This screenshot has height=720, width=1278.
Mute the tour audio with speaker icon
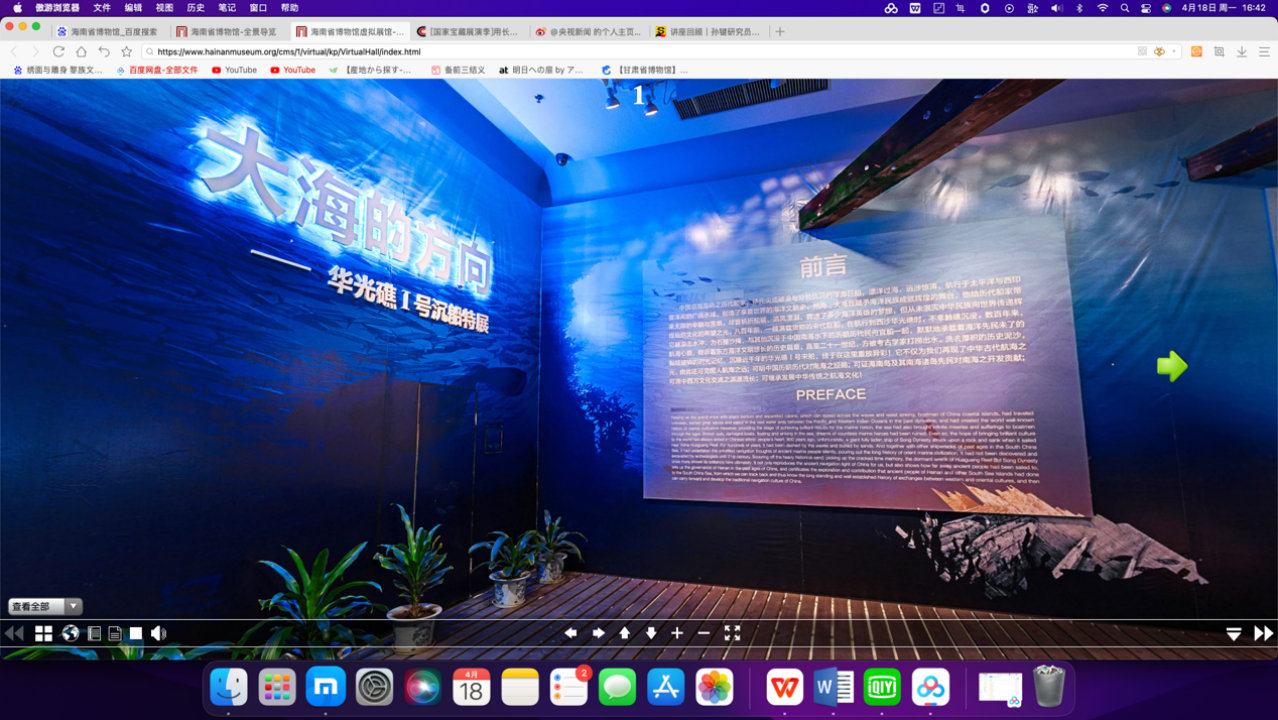[158, 633]
